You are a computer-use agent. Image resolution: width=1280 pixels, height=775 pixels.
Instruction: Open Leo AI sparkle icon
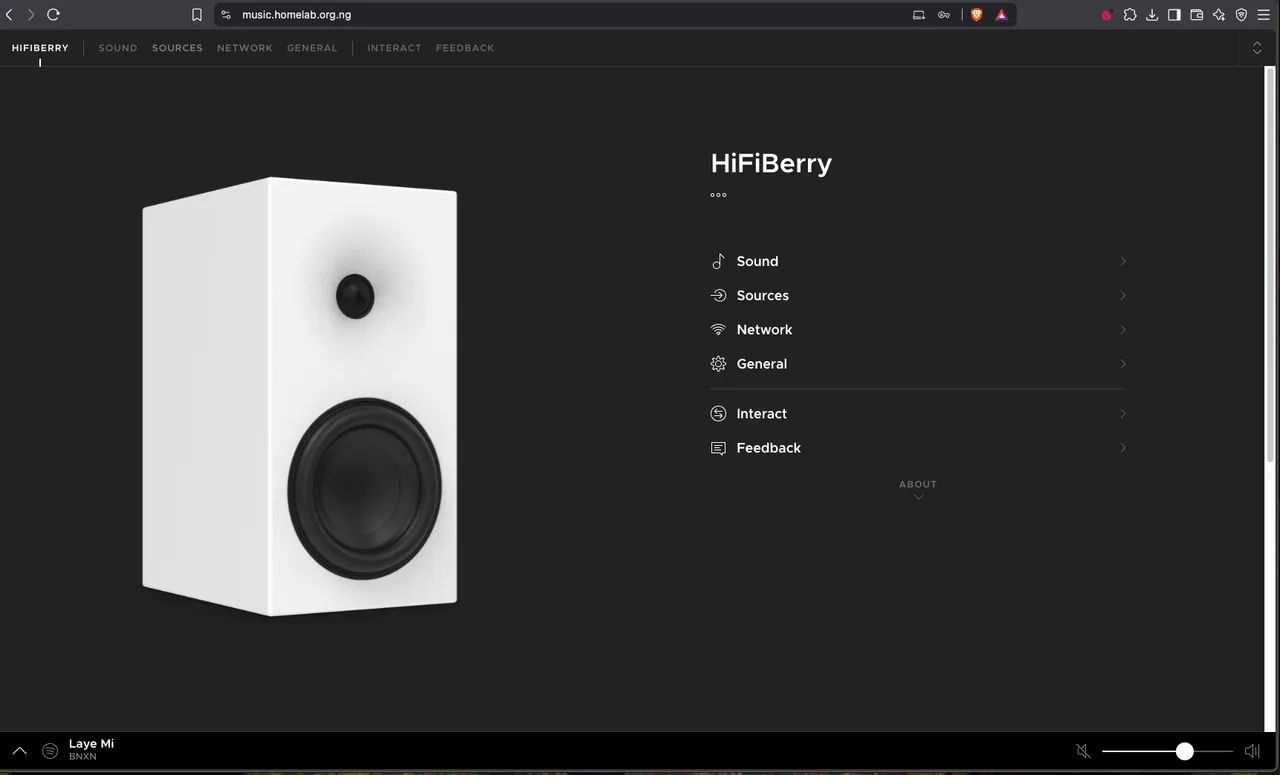[1219, 15]
